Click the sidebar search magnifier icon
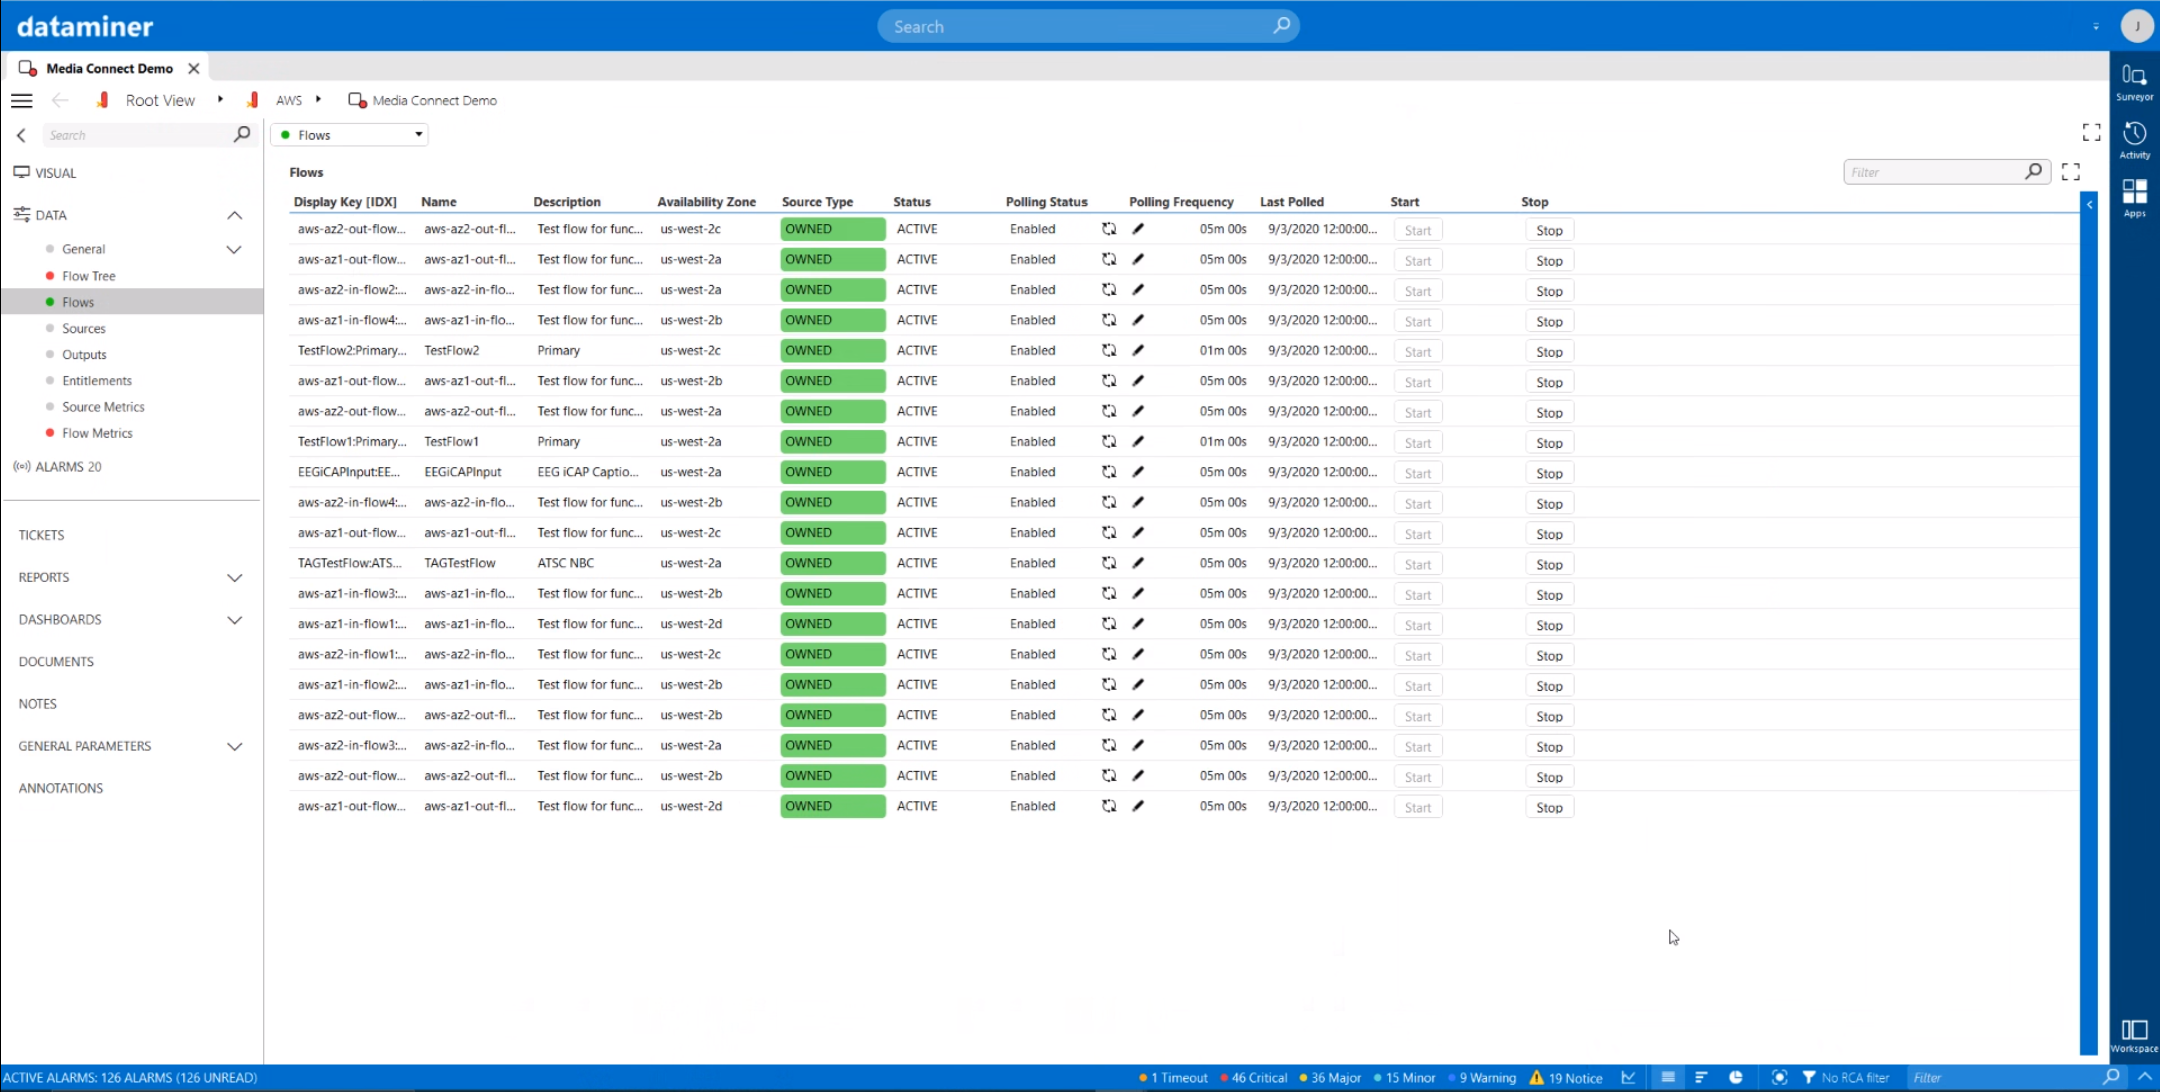 pyautogui.click(x=241, y=134)
